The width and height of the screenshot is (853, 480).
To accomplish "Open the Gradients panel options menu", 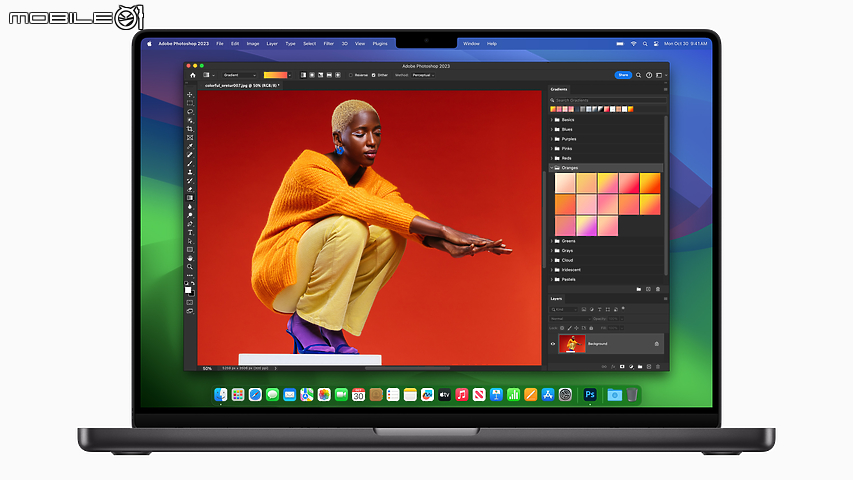I will [x=665, y=89].
